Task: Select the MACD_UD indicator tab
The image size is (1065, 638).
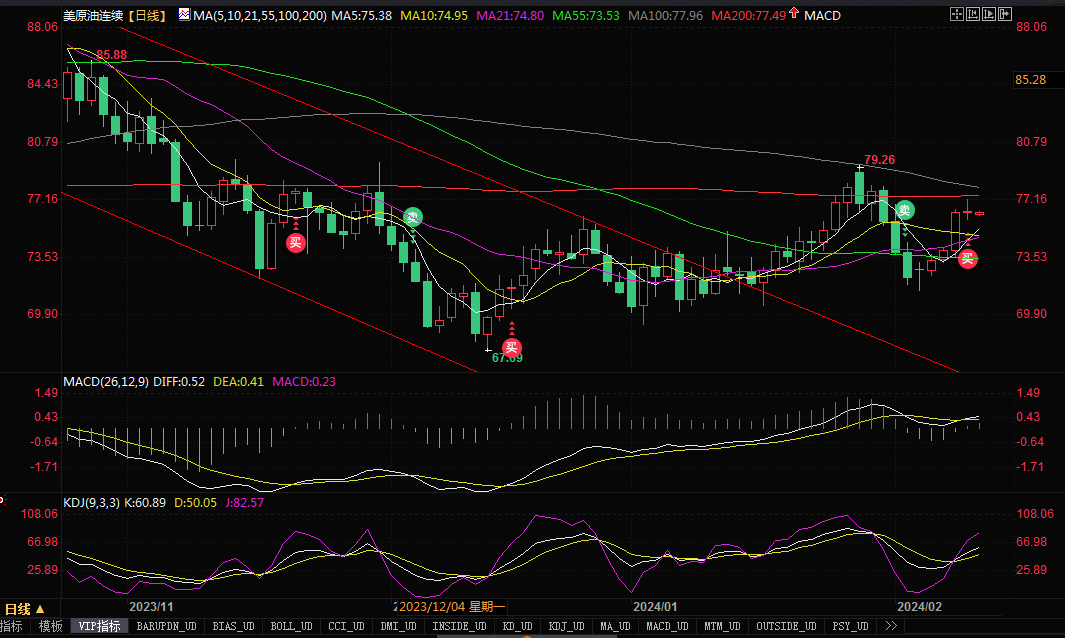Action: click(666, 627)
